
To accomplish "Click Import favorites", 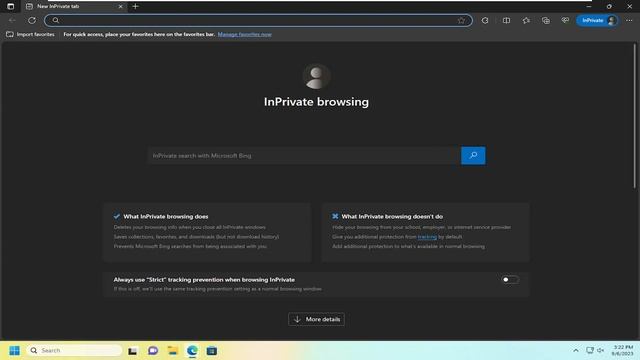I will 30,34.
